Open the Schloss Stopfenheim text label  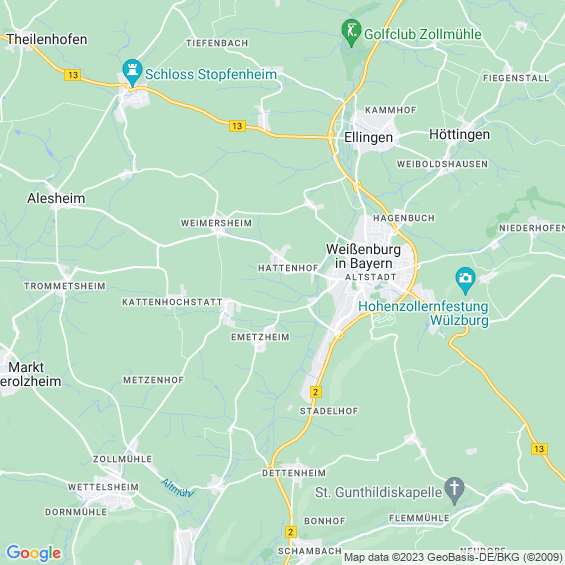point(211,75)
